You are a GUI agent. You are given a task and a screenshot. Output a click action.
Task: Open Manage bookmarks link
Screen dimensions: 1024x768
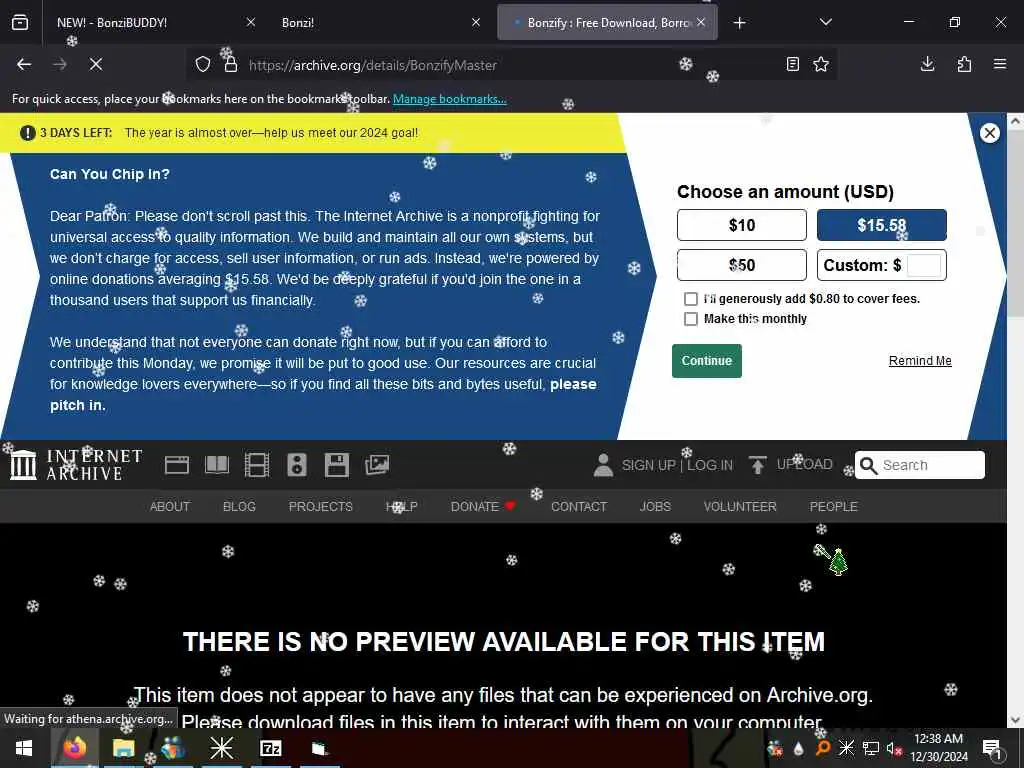coord(449,99)
